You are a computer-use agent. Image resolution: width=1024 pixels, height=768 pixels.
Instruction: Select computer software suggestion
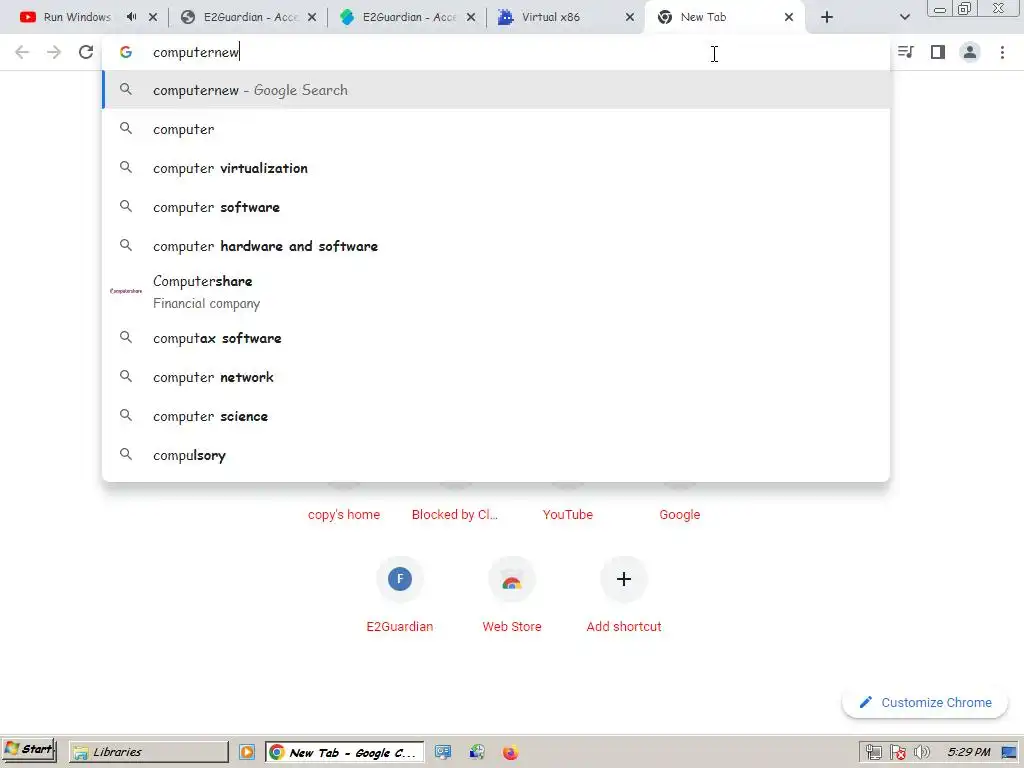(x=496, y=207)
